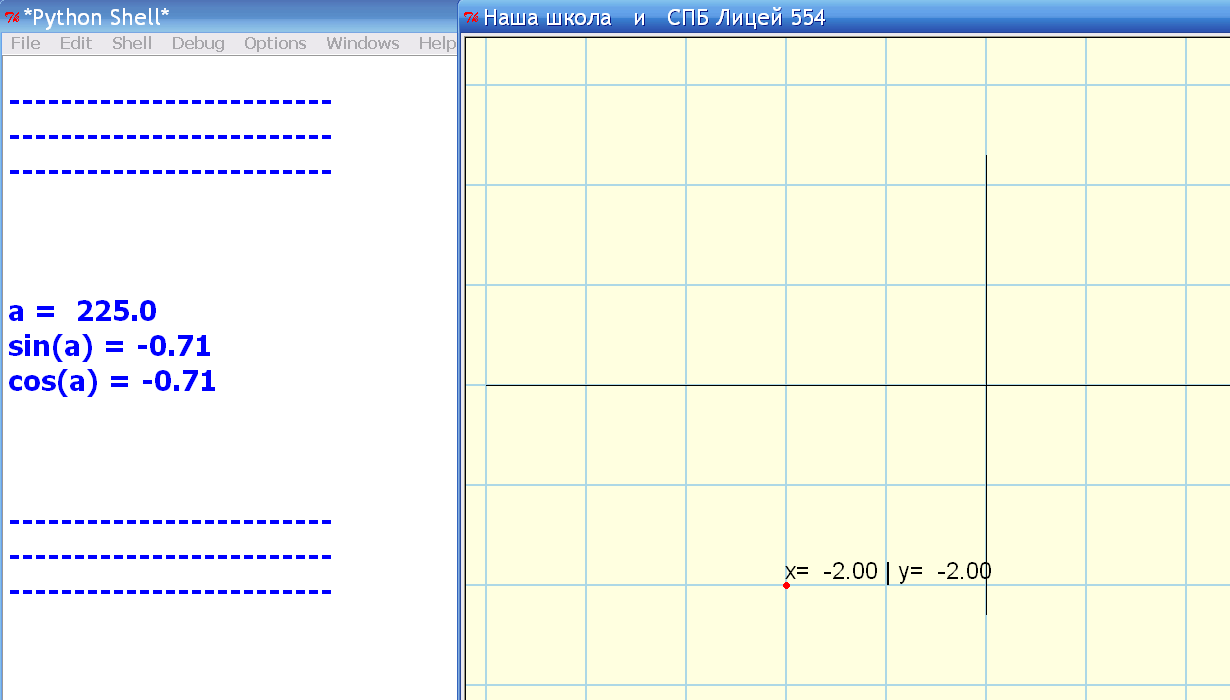Click the Tk feather icon in Python Shell title bar
This screenshot has height=700, width=1230.
12,17
